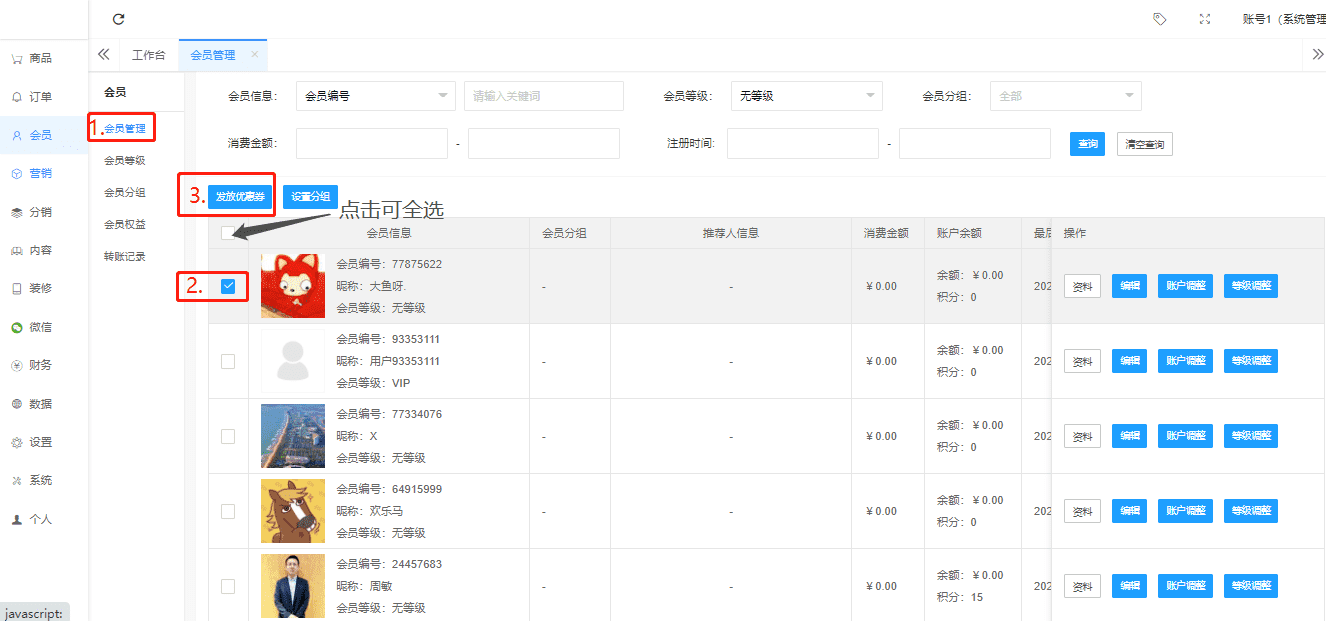Screen dimensions: 1326x621
Task: Close the 会员管理 tab via X icon
Action: click(254, 55)
